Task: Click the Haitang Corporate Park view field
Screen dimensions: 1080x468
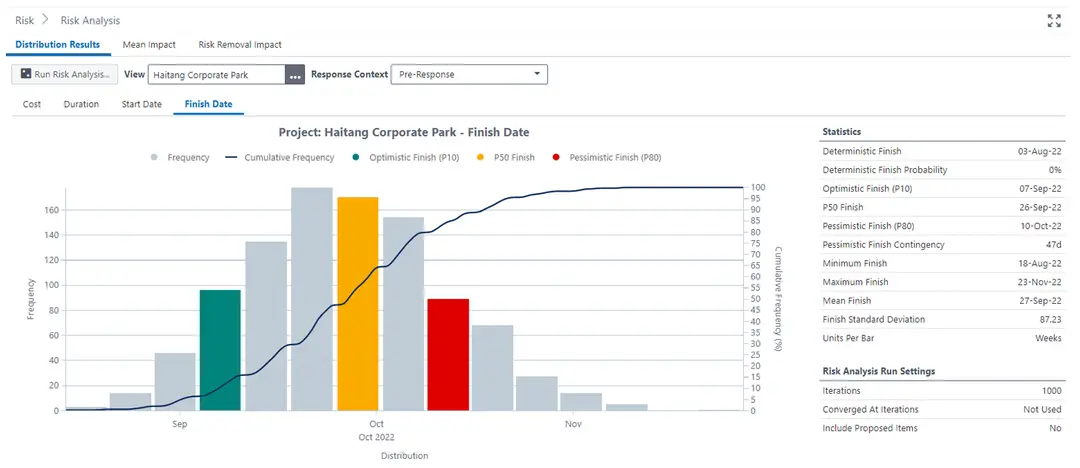Action: 216,75
